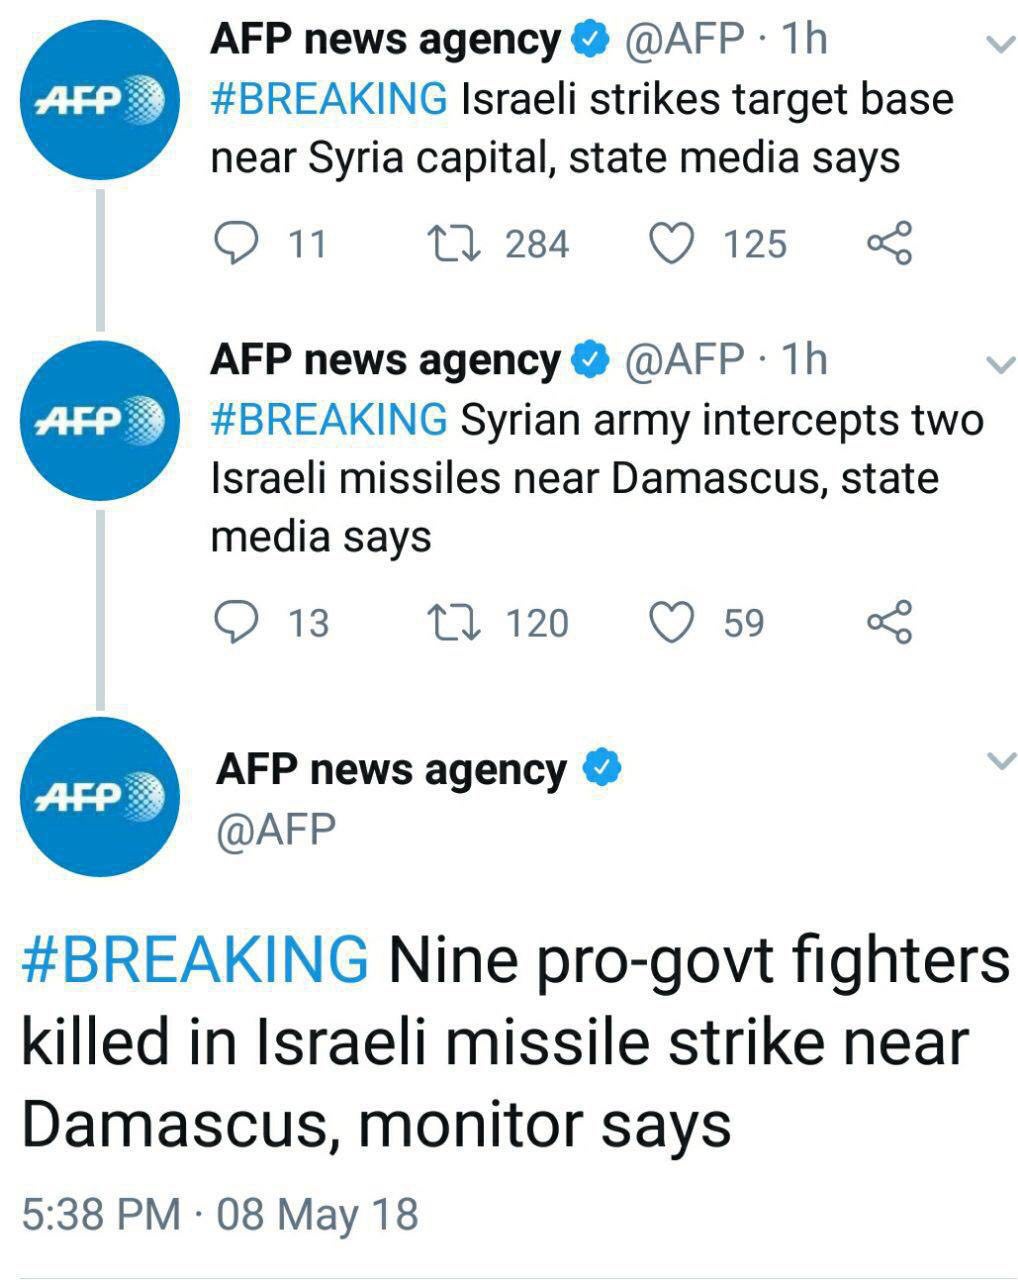This screenshot has width=1018, height=1280.
Task: Expand options chevron on Nine pro-govt fighters tweet
Action: coord(999,762)
